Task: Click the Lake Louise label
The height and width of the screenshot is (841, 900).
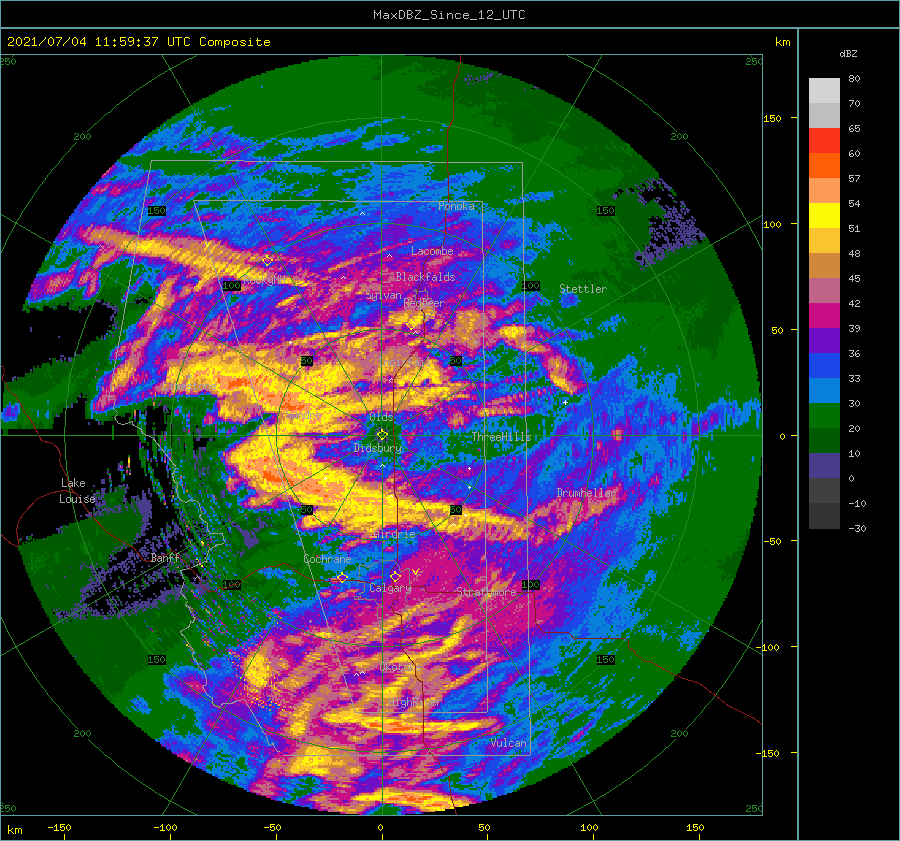Action: tap(77, 491)
